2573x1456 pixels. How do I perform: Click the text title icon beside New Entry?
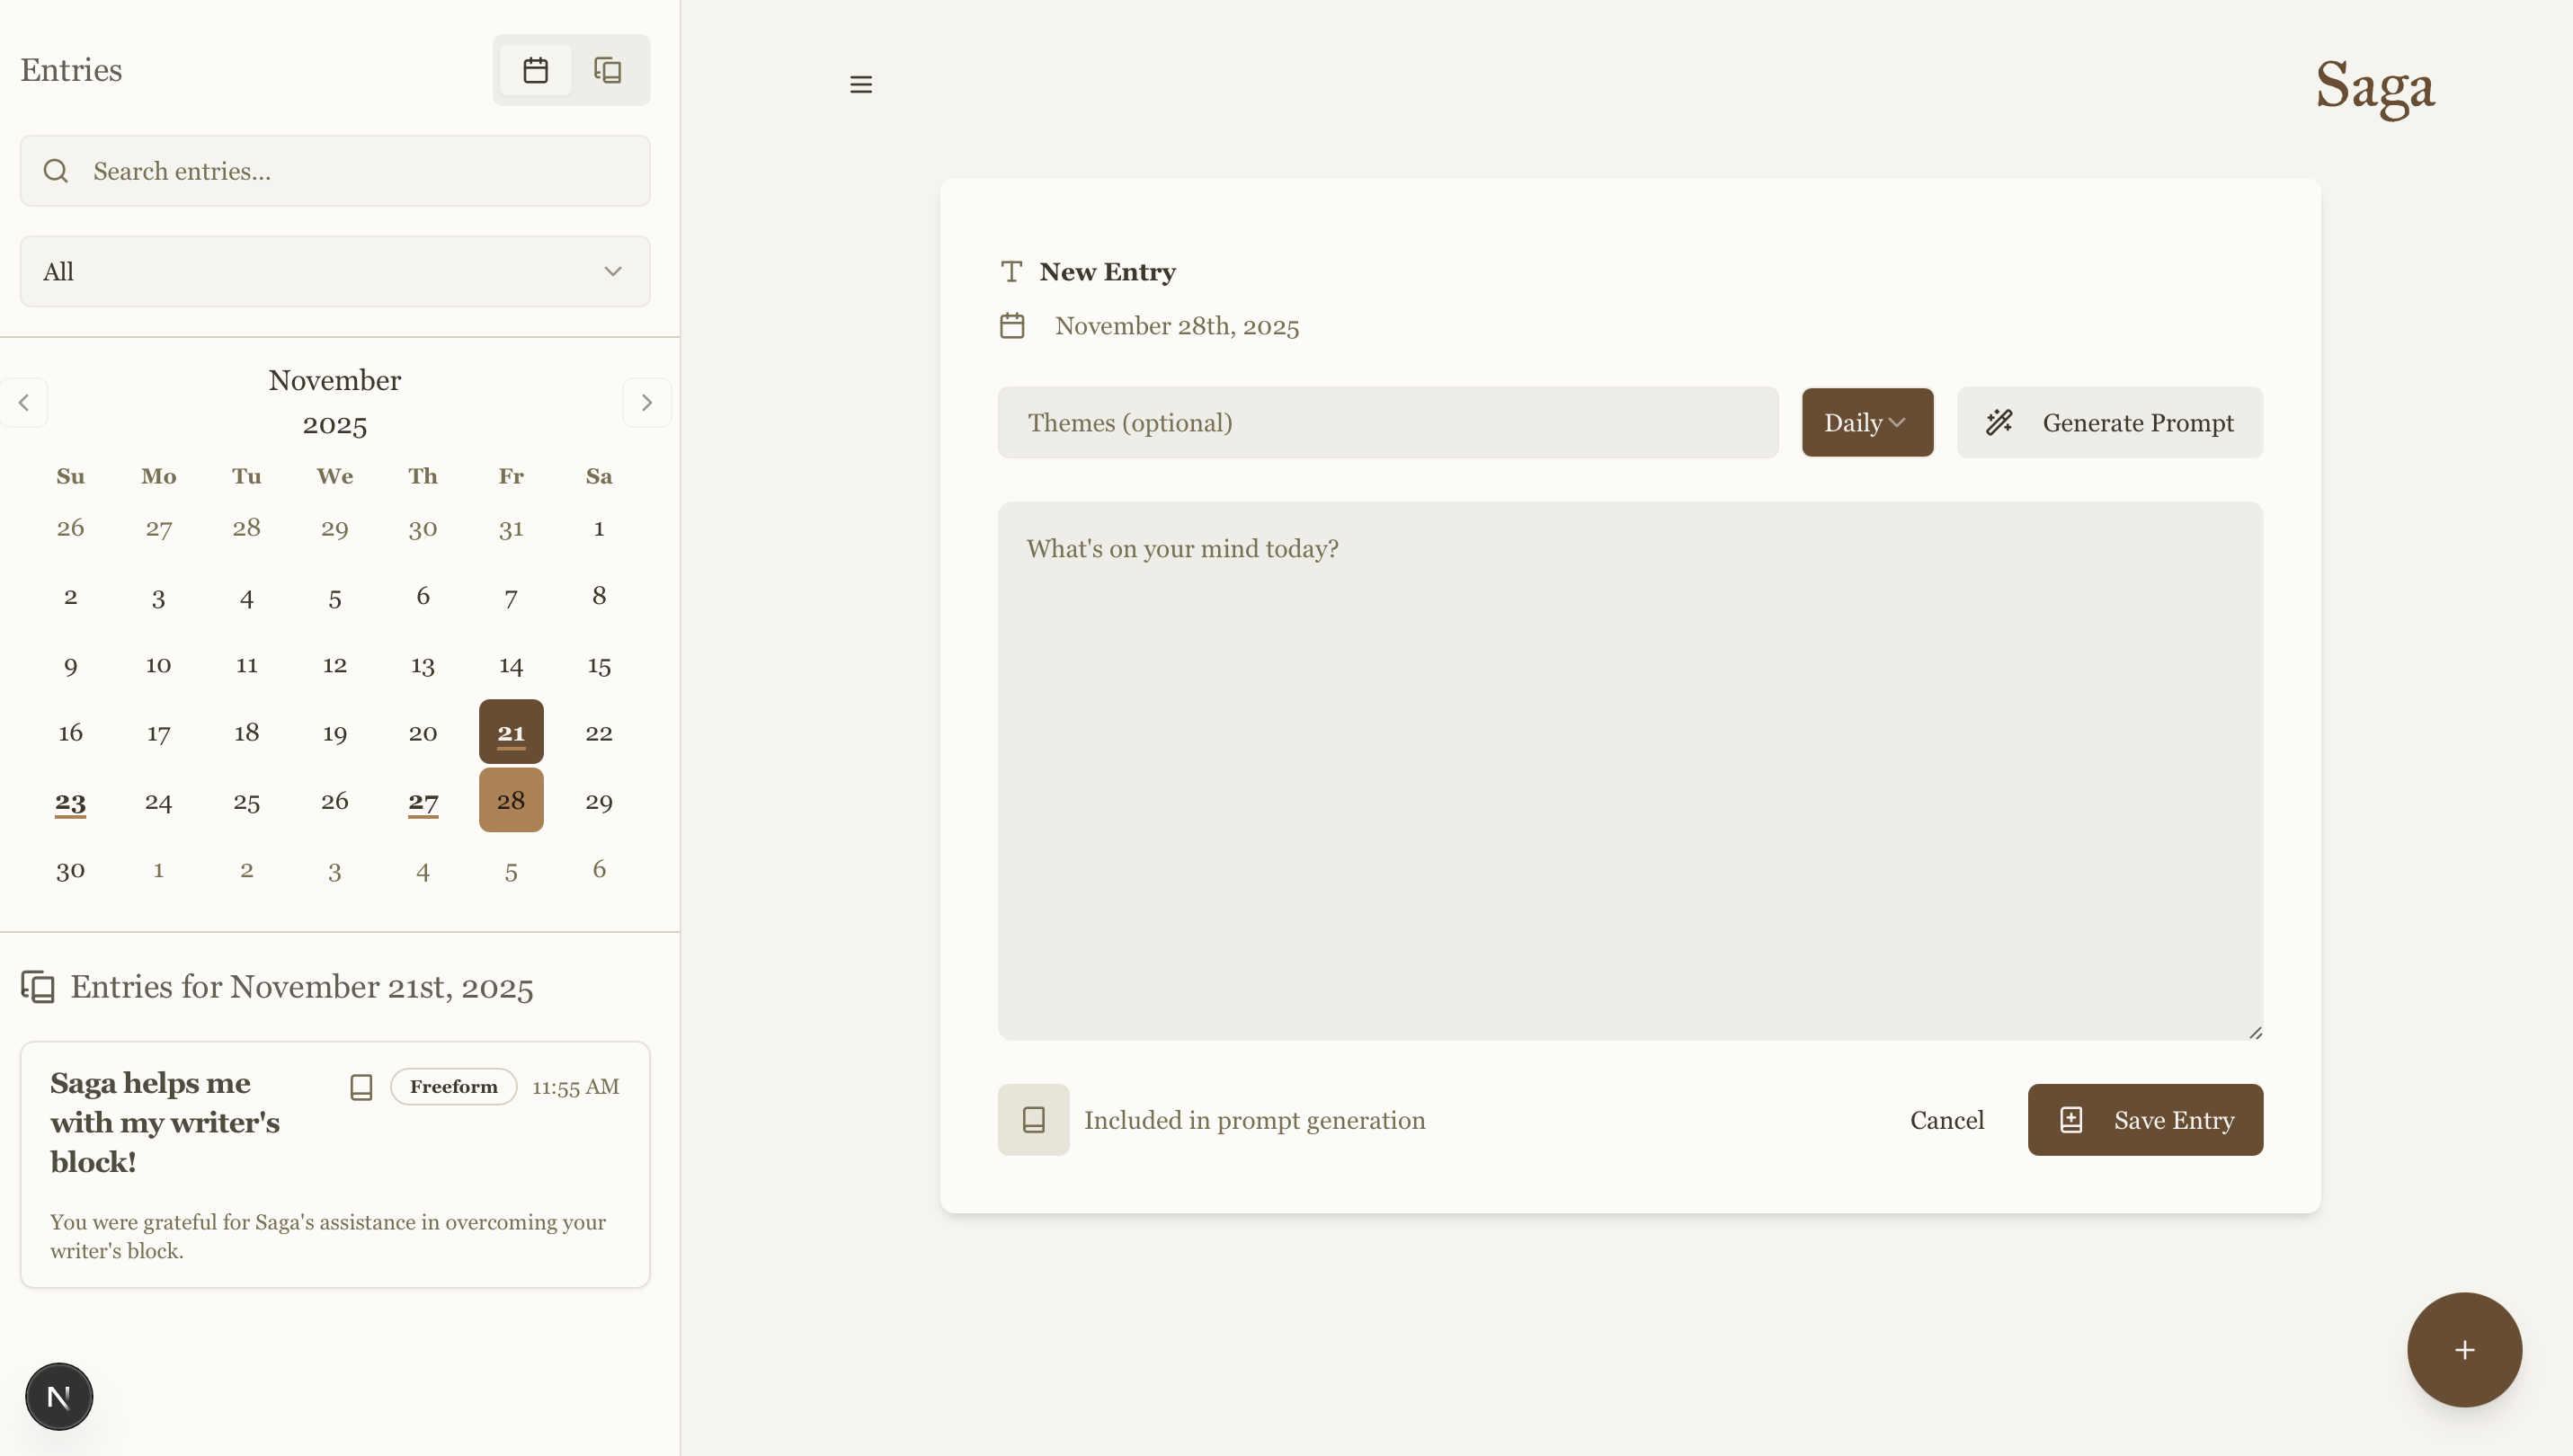tap(1012, 271)
